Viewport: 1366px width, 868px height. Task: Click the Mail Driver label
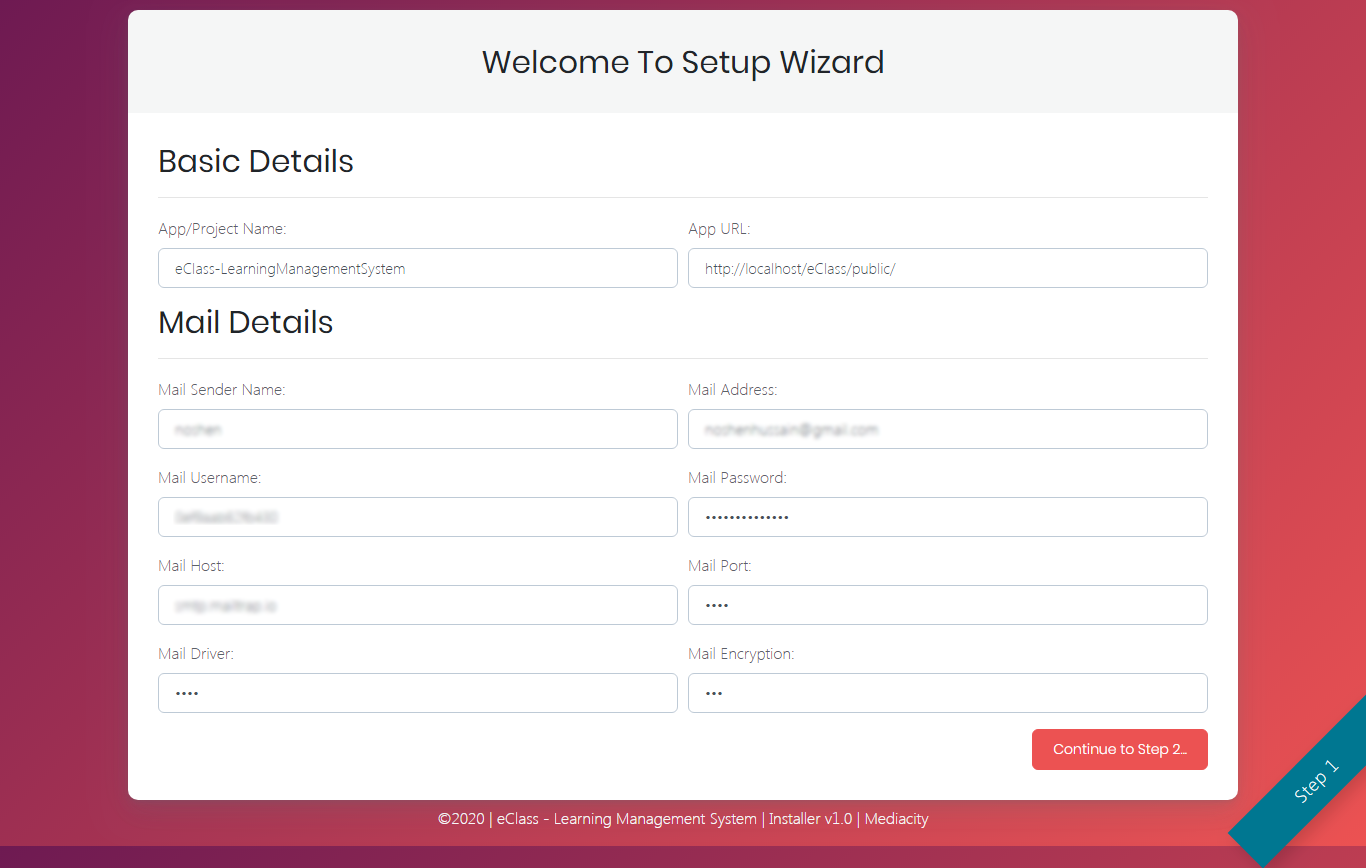[196, 654]
